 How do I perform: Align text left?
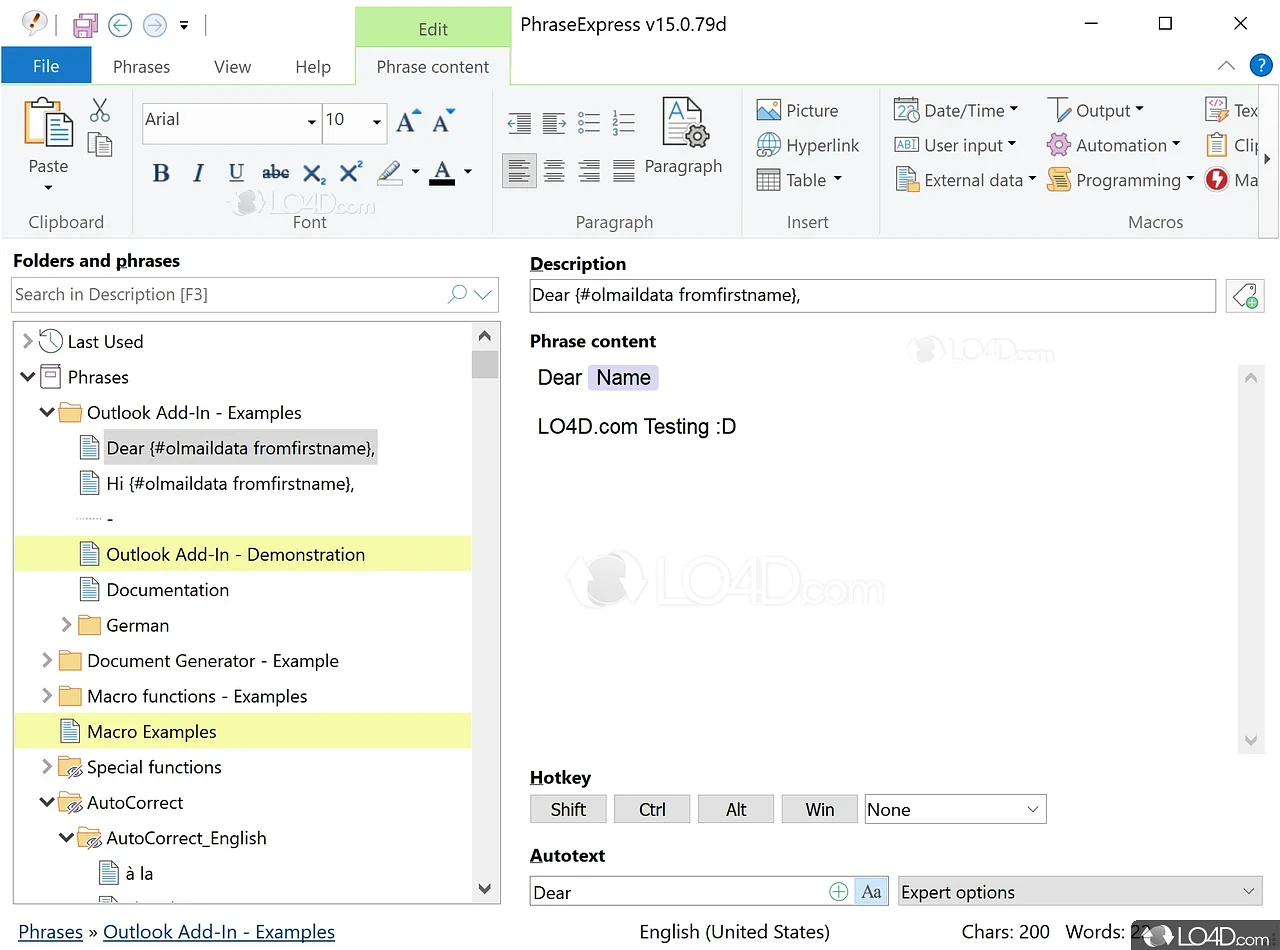[519, 171]
